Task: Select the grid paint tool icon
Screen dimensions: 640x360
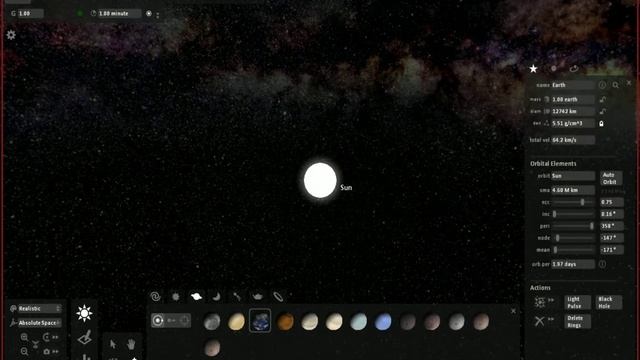Action: pyautogui.click(x=84, y=338)
